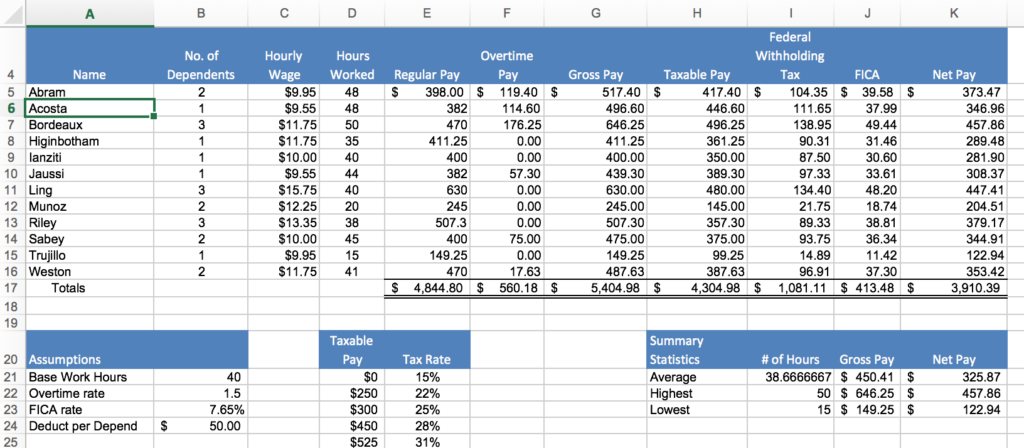The image size is (1024, 448).
Task: Select the Bordeaux name cell
Action: (90, 126)
